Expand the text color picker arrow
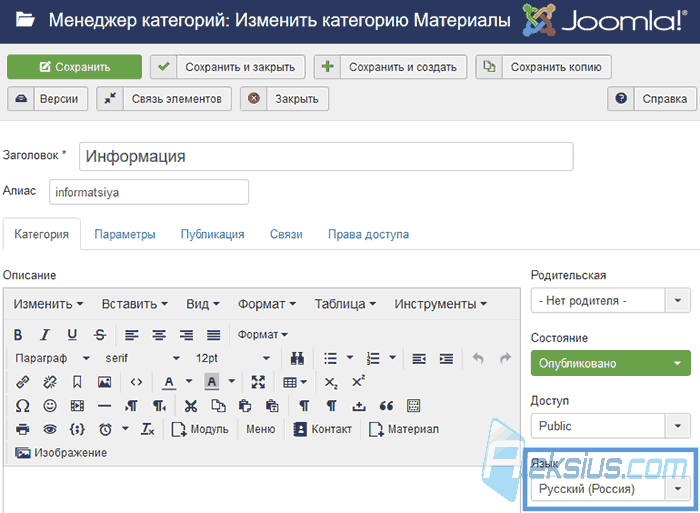 click(189, 382)
